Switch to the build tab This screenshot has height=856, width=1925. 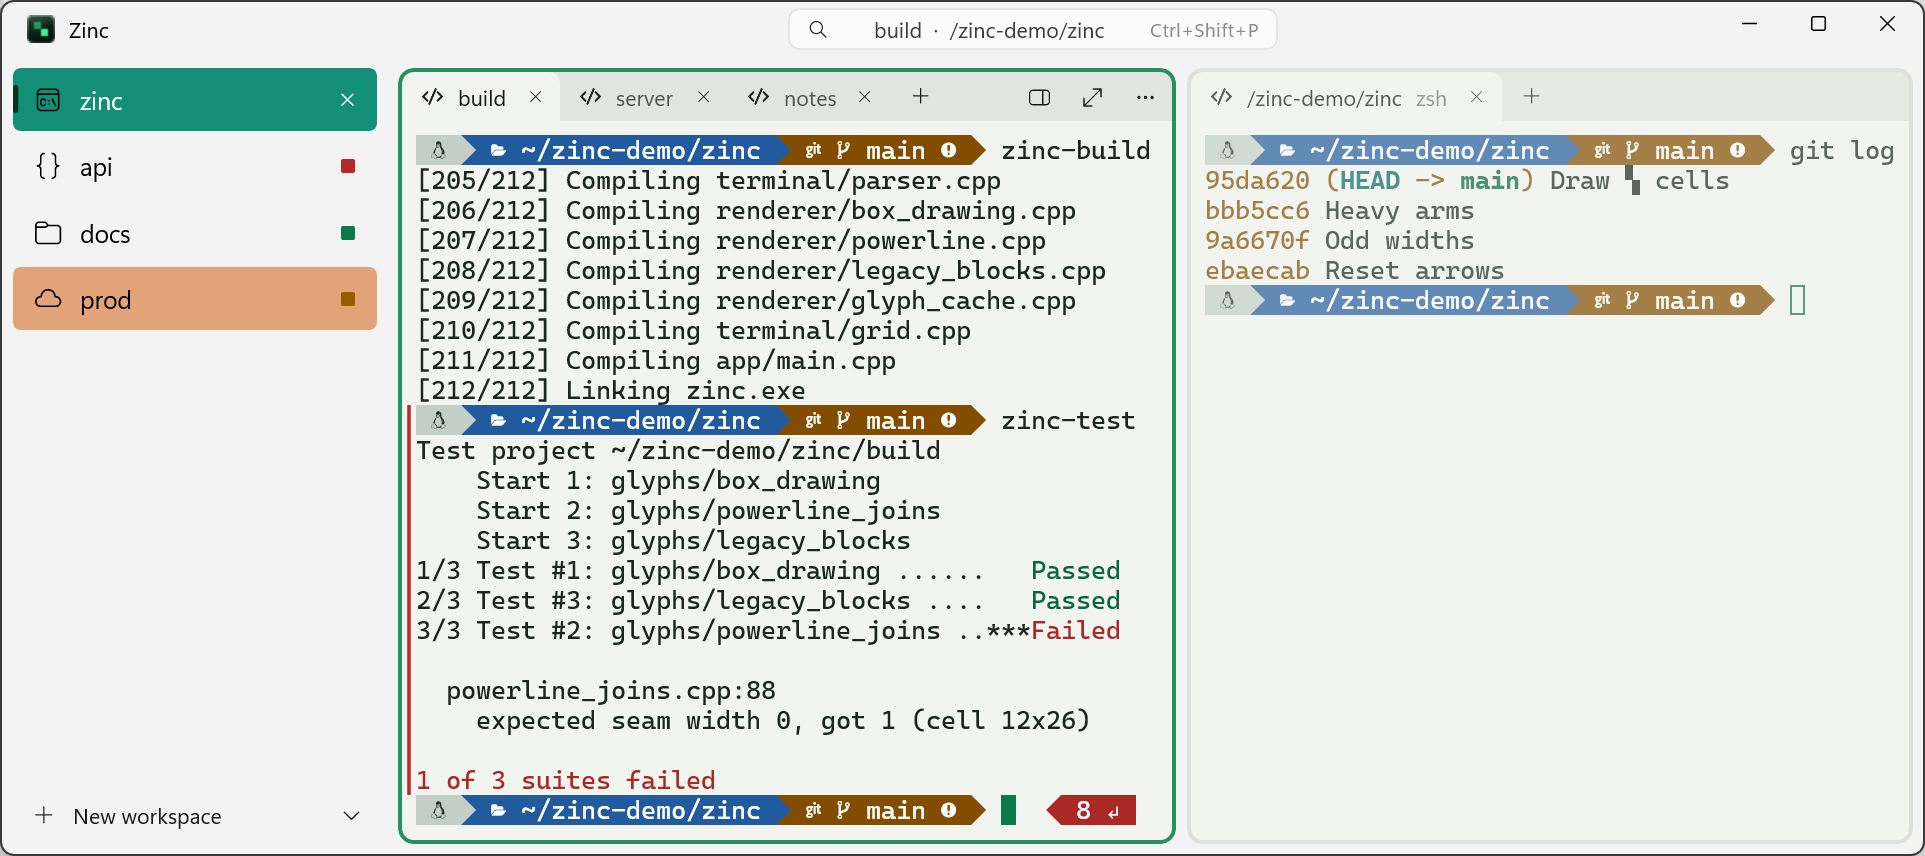pos(481,98)
